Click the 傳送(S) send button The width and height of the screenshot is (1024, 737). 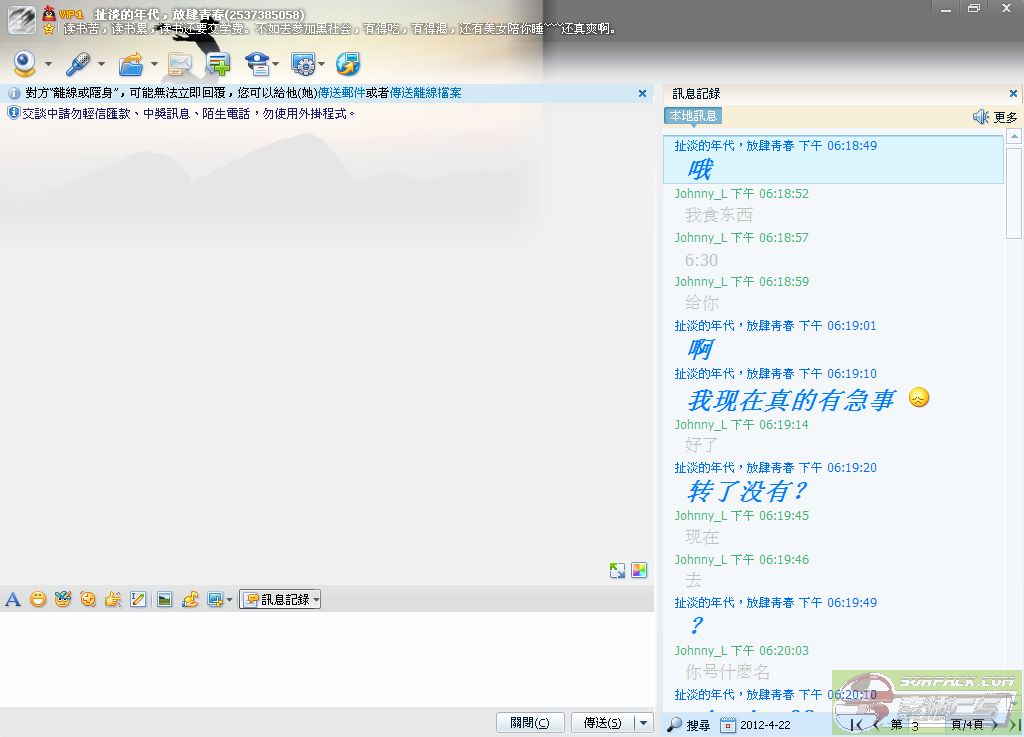click(602, 722)
